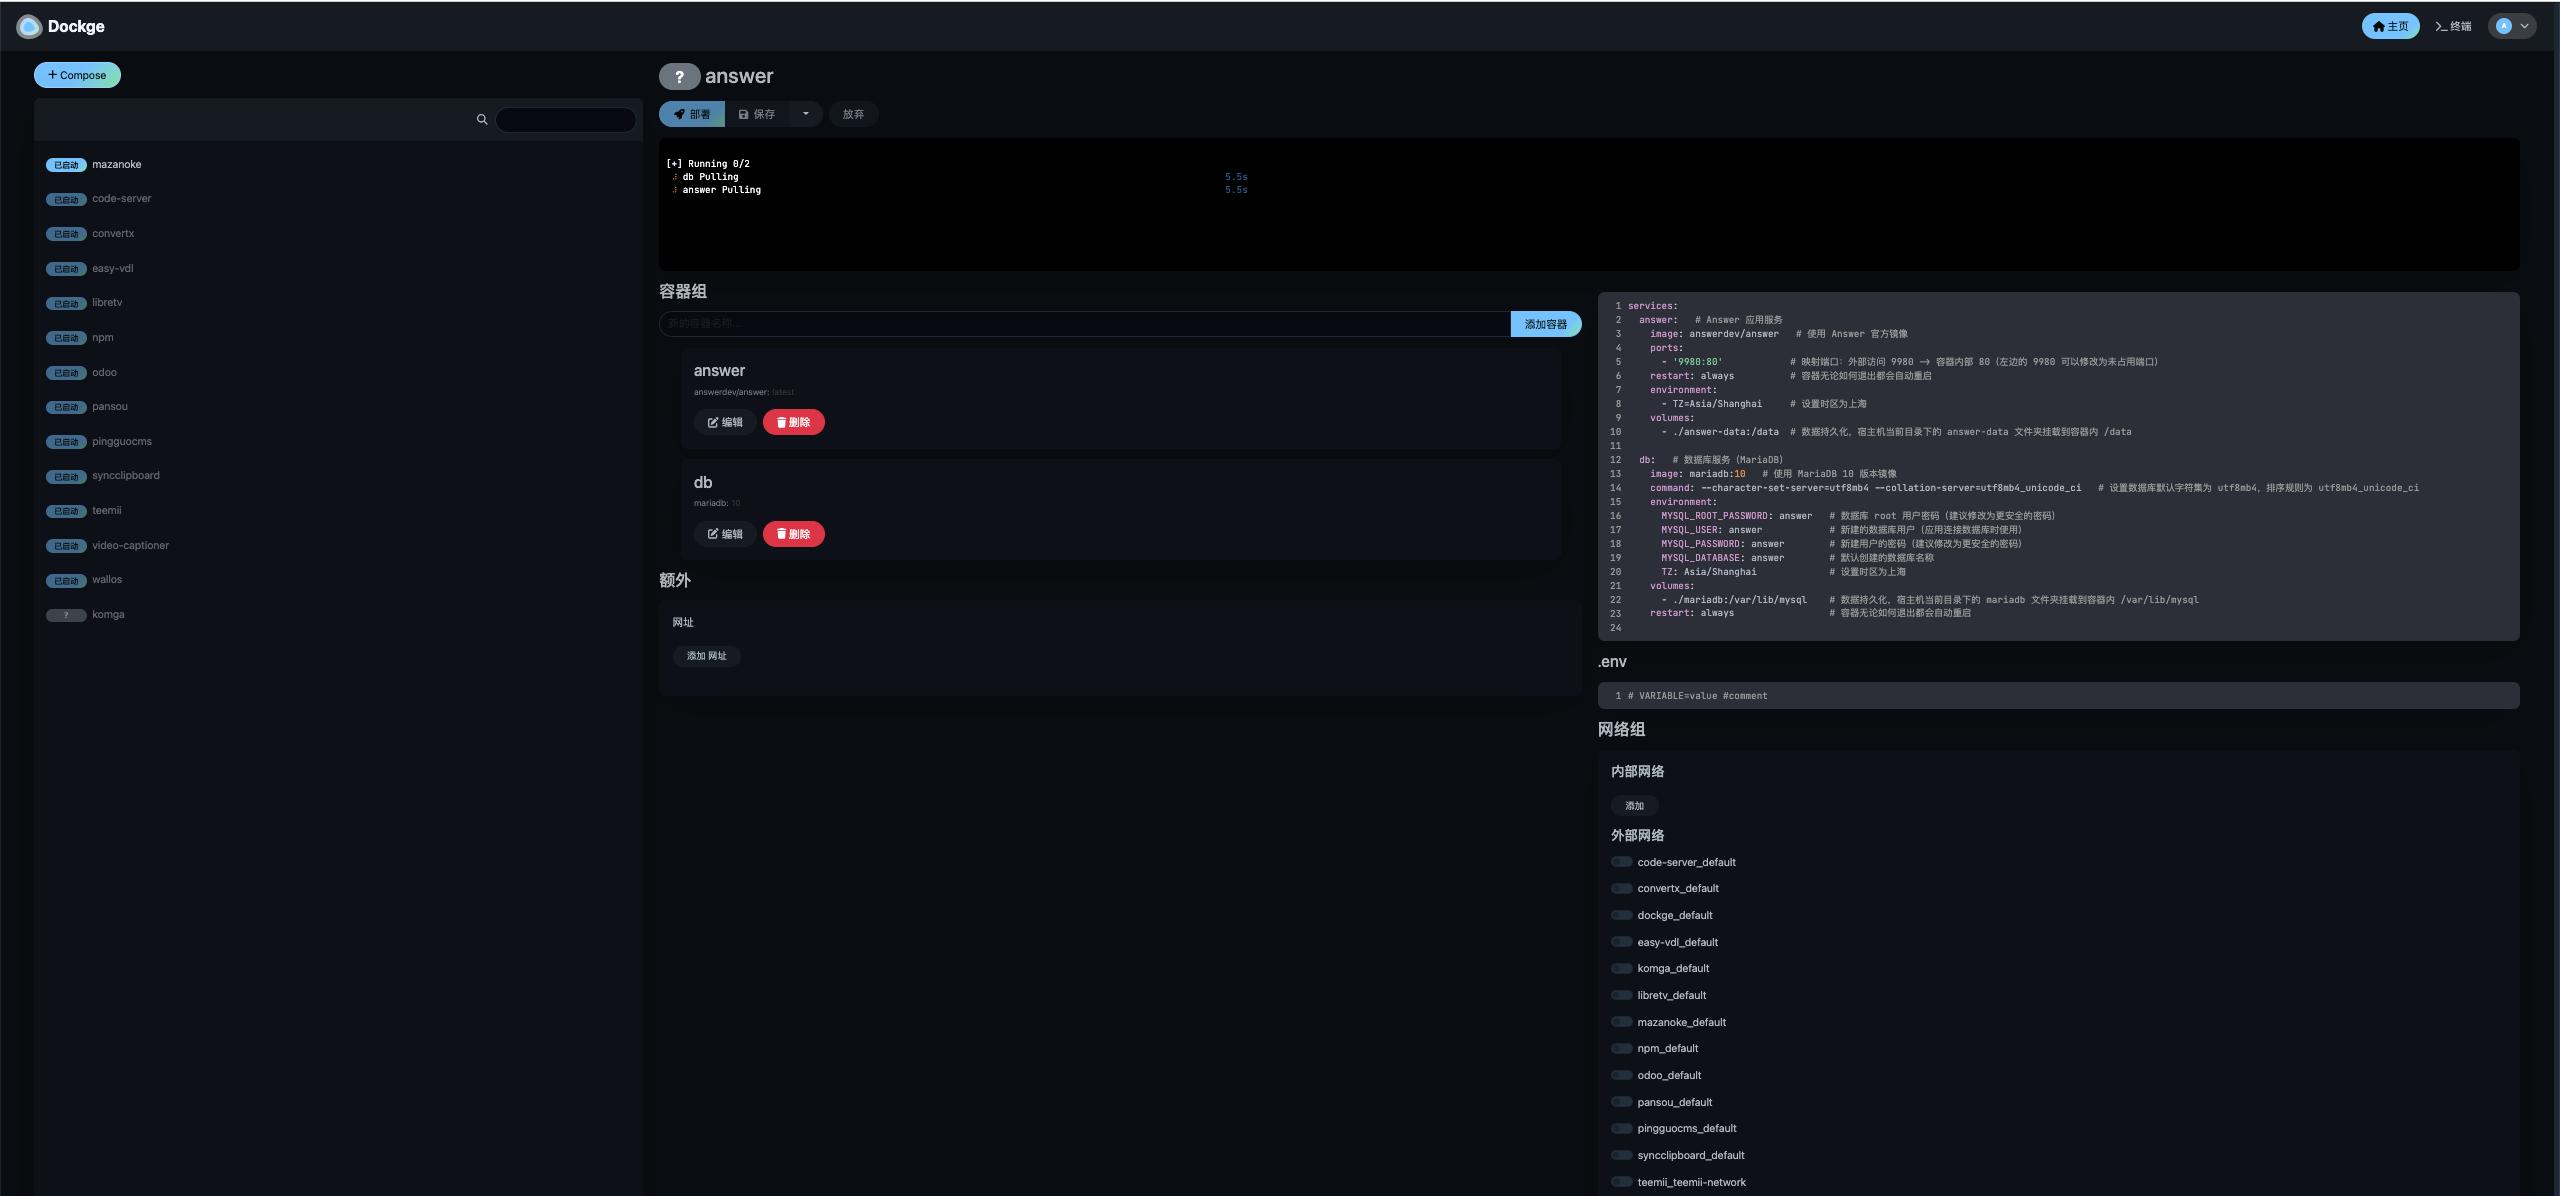Click the Discard (放弃) button

853,115
